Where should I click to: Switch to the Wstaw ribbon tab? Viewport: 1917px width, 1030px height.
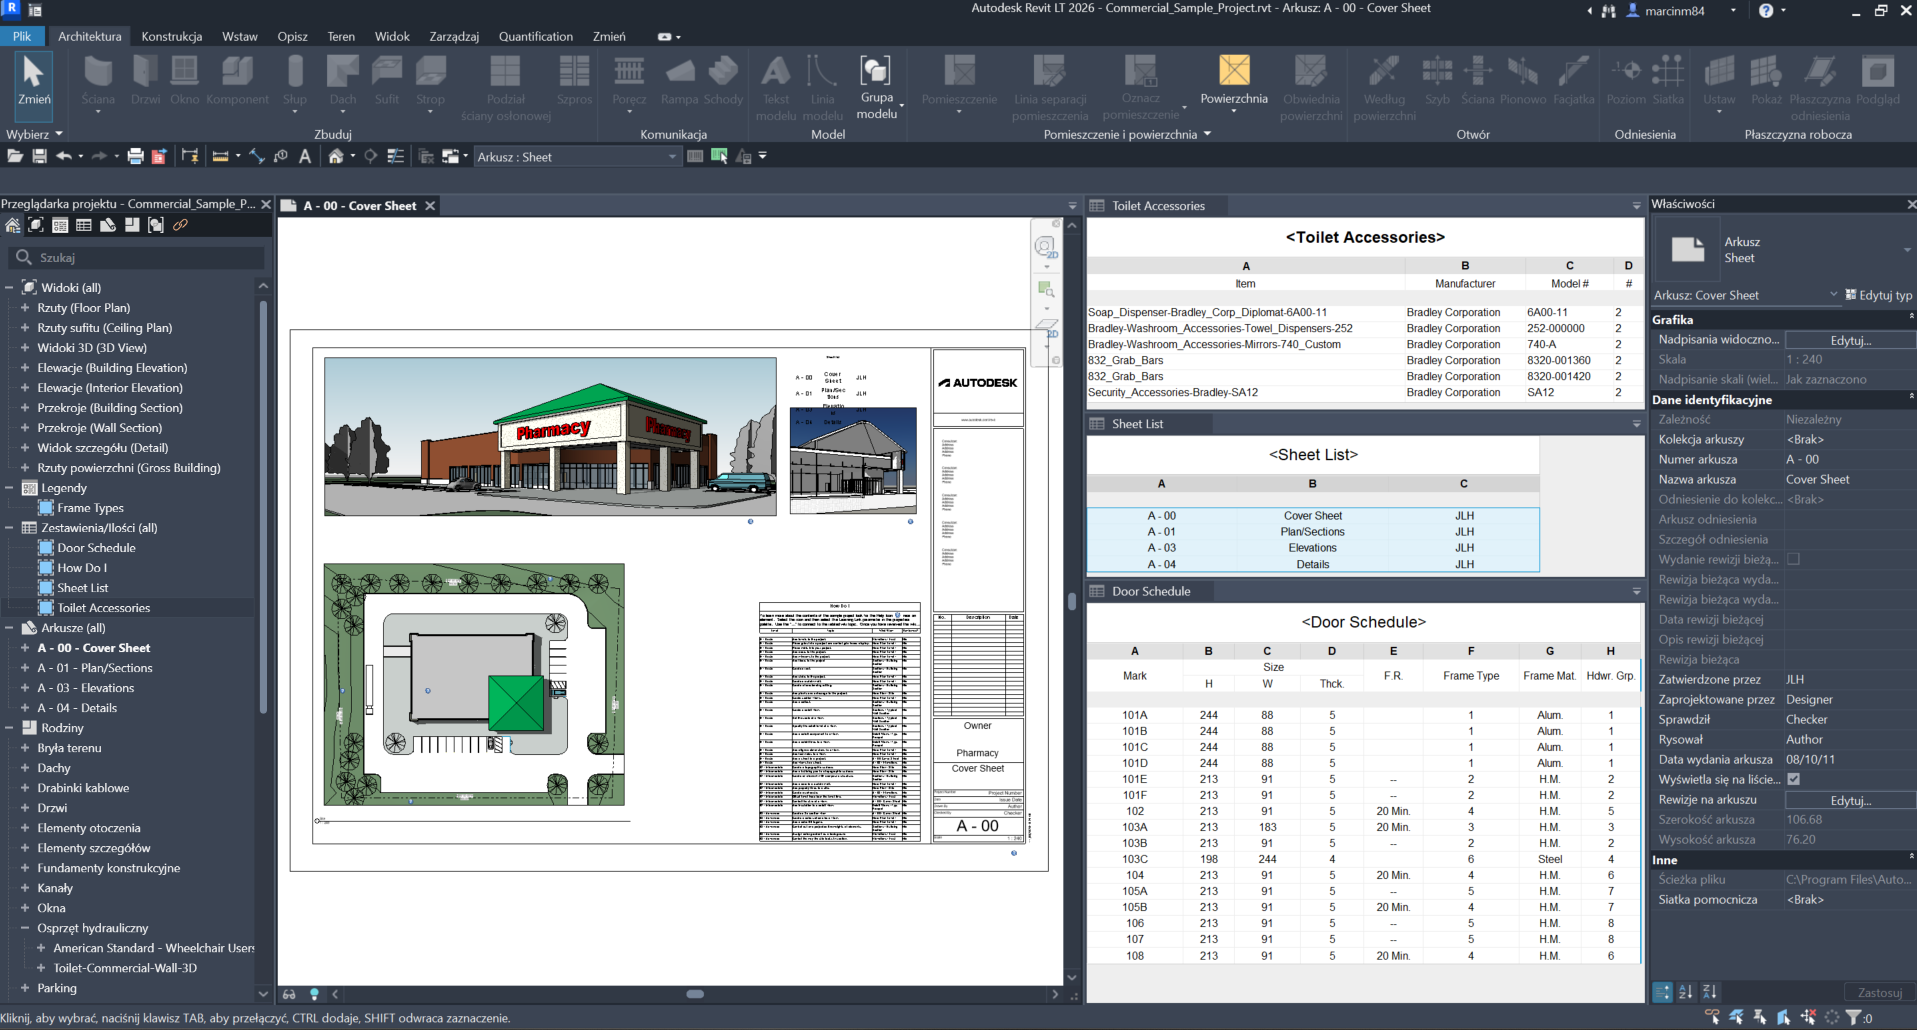pyautogui.click(x=239, y=36)
